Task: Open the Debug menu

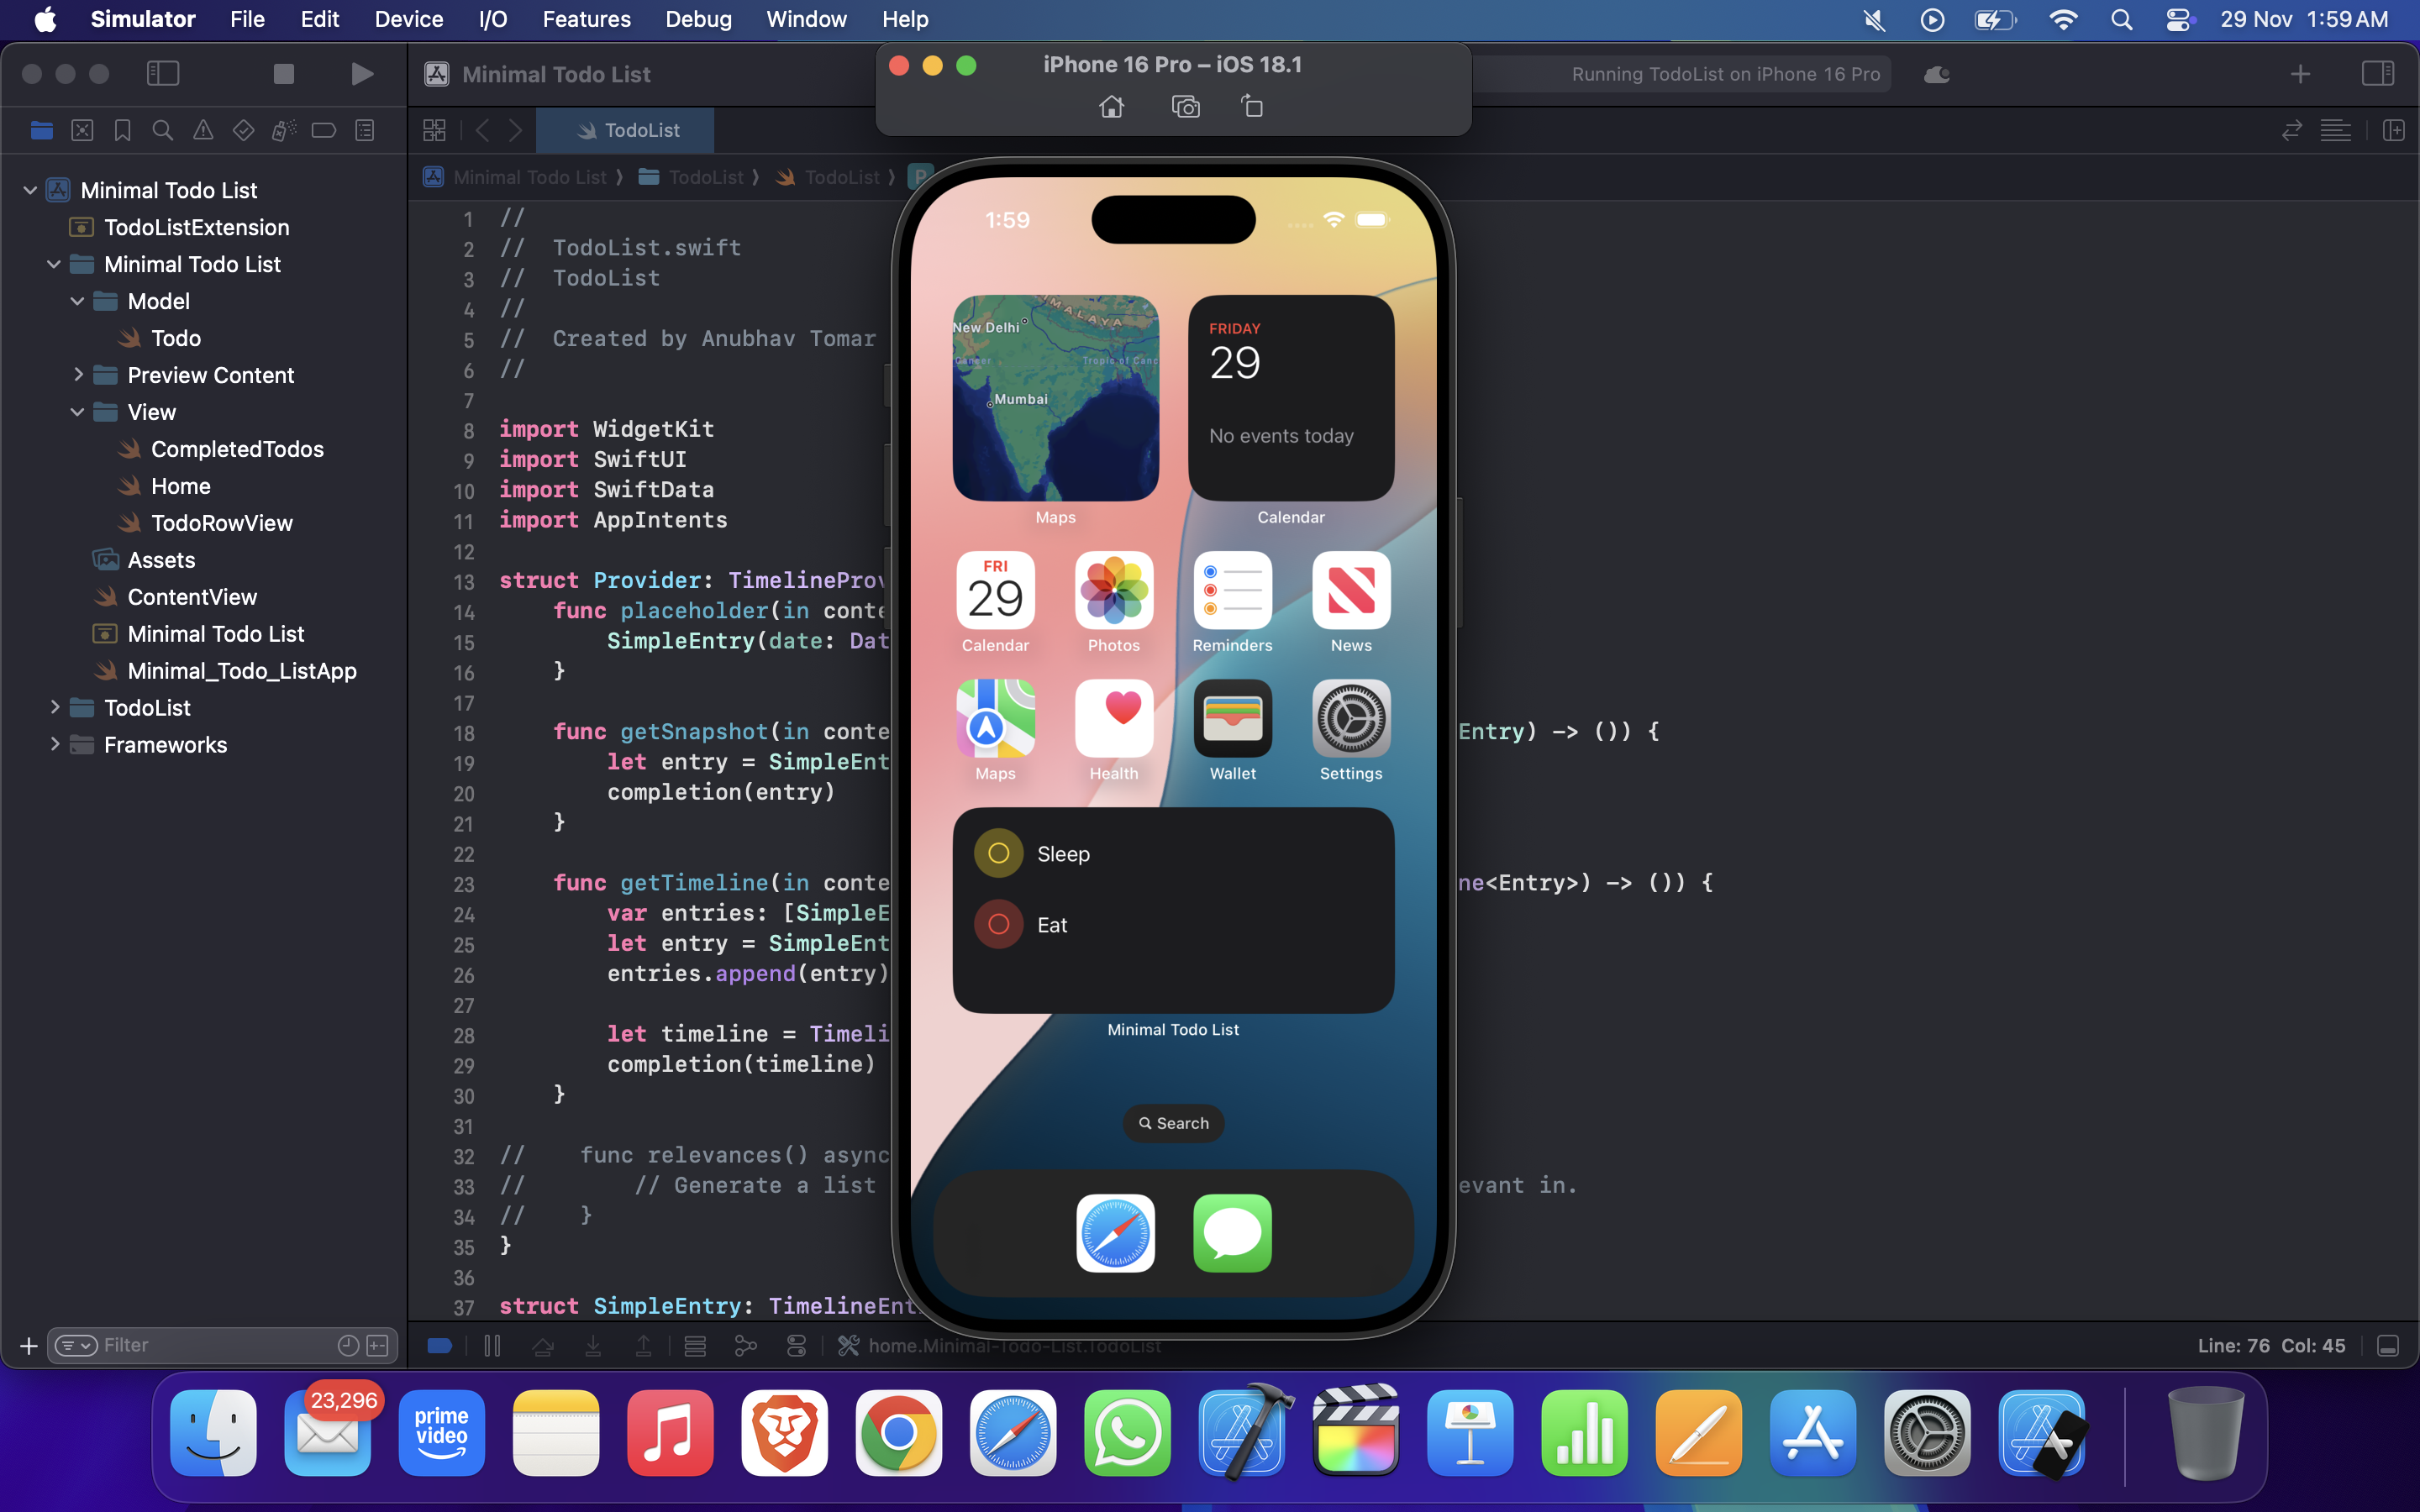Action: click(x=698, y=19)
